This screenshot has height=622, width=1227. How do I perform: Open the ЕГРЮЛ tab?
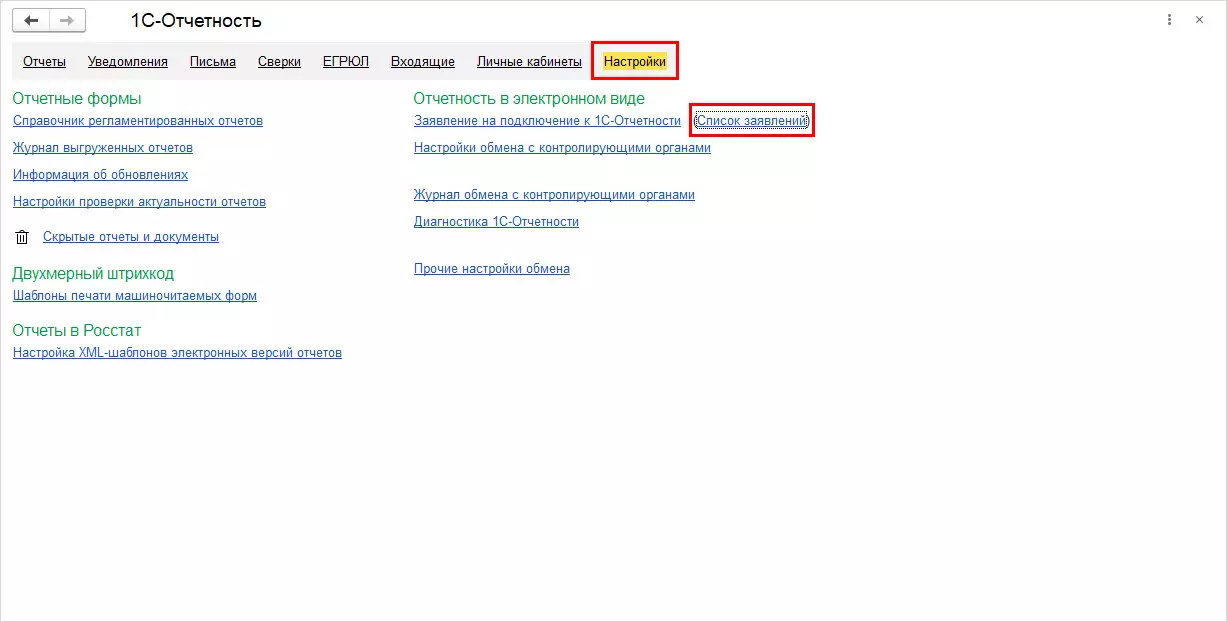(346, 62)
